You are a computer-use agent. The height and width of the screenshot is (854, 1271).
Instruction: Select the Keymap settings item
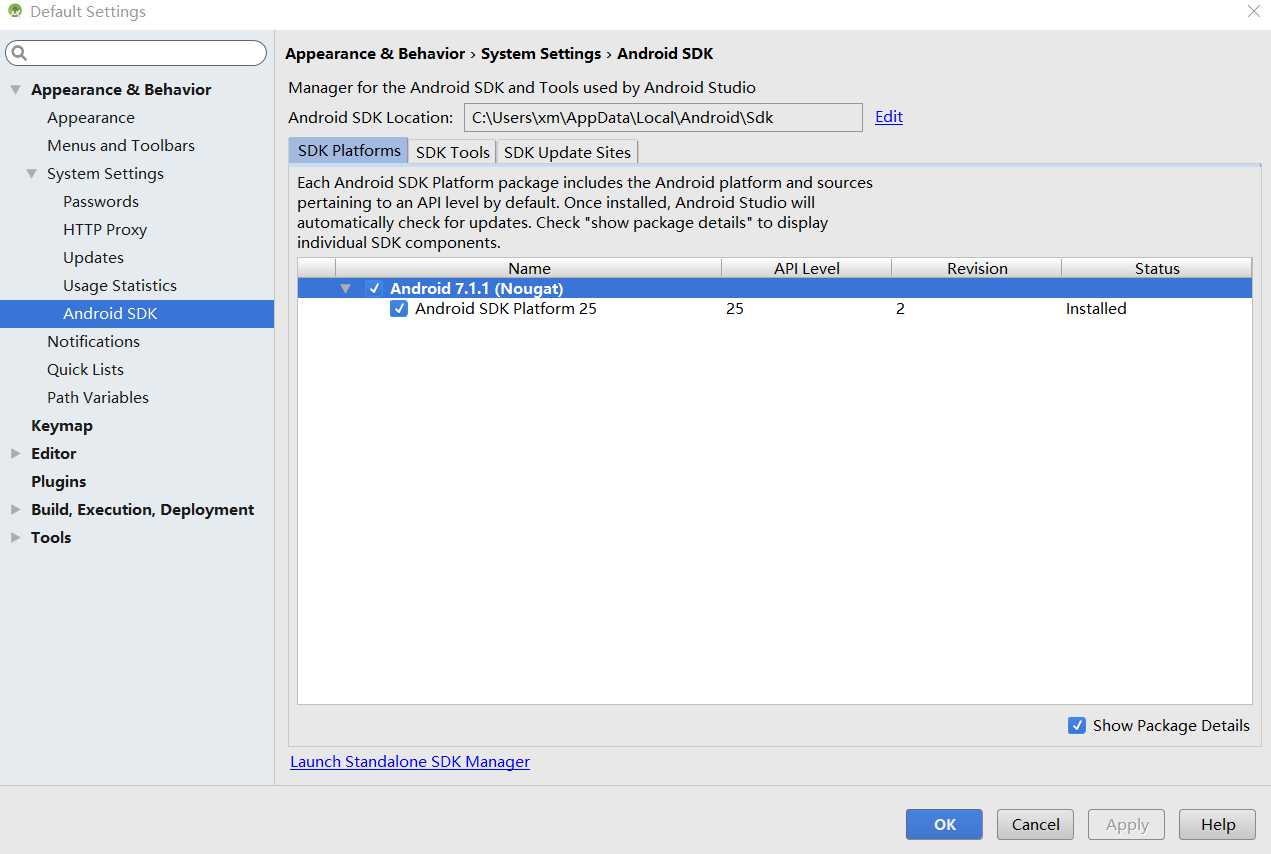62,425
